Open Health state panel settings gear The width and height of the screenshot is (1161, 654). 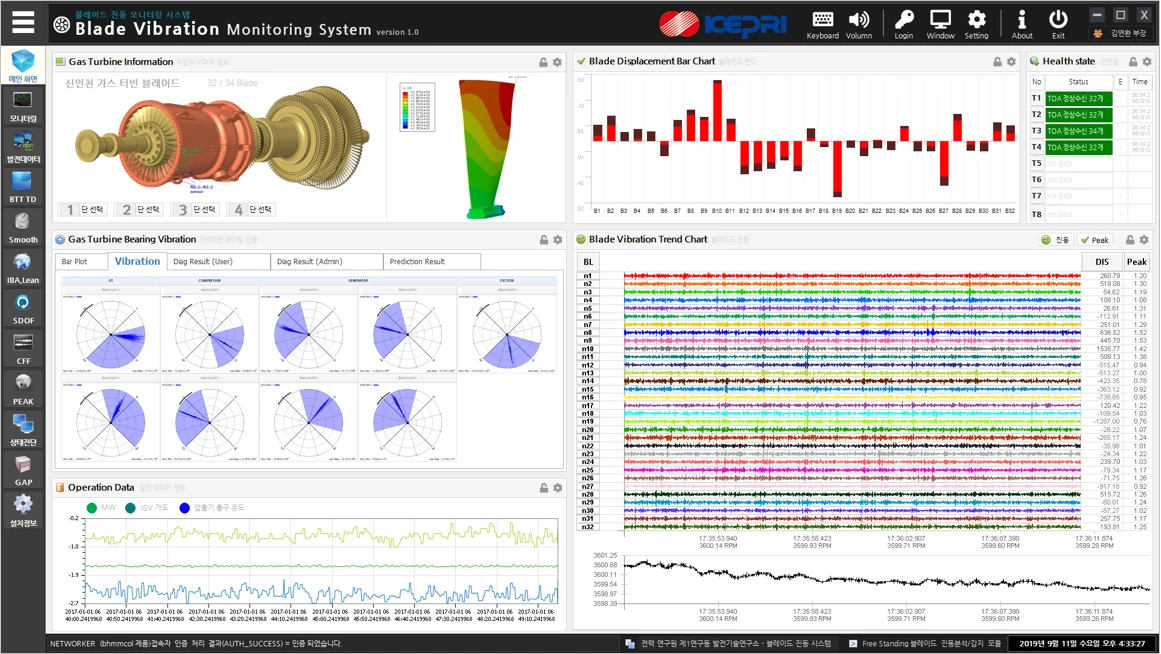[x=1147, y=61]
